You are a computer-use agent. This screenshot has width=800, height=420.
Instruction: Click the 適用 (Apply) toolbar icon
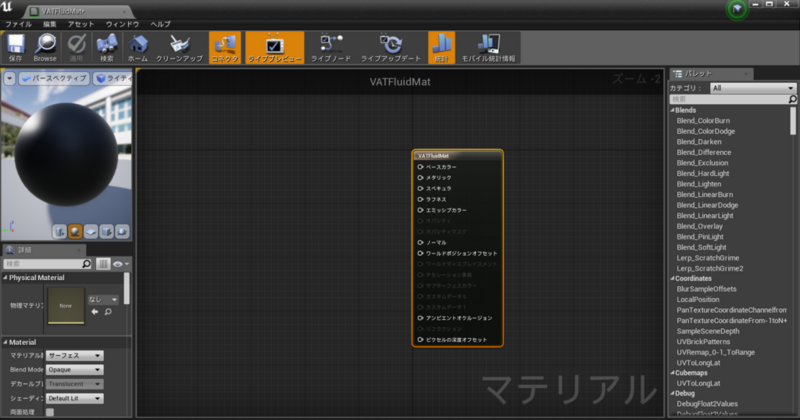tap(76, 47)
